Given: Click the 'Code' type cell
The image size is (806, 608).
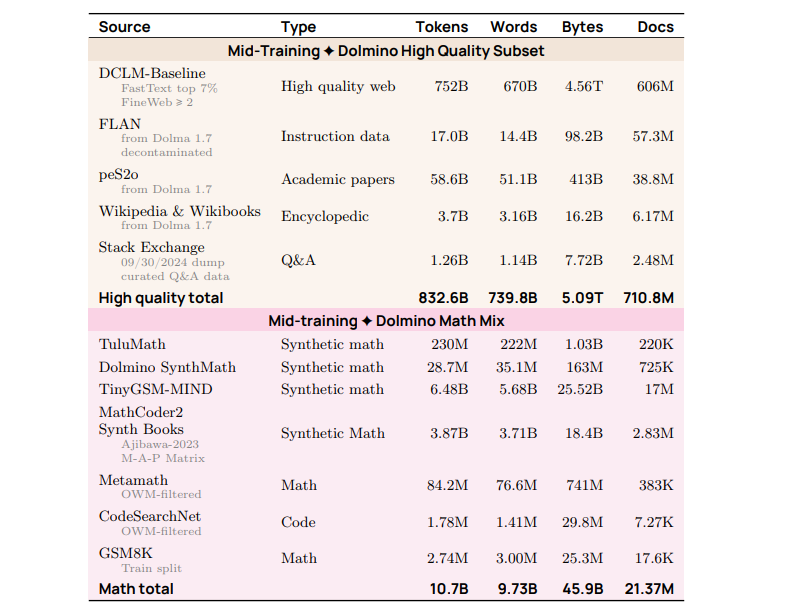Looking at the screenshot, I should (x=298, y=522).
